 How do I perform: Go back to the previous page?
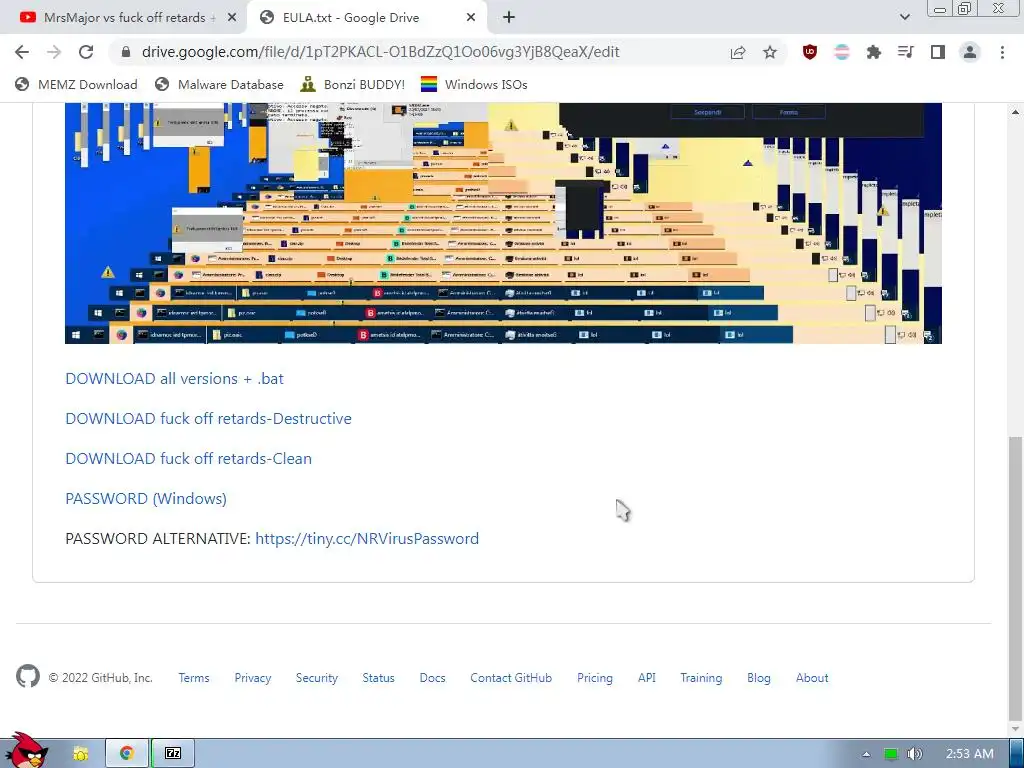click(22, 52)
